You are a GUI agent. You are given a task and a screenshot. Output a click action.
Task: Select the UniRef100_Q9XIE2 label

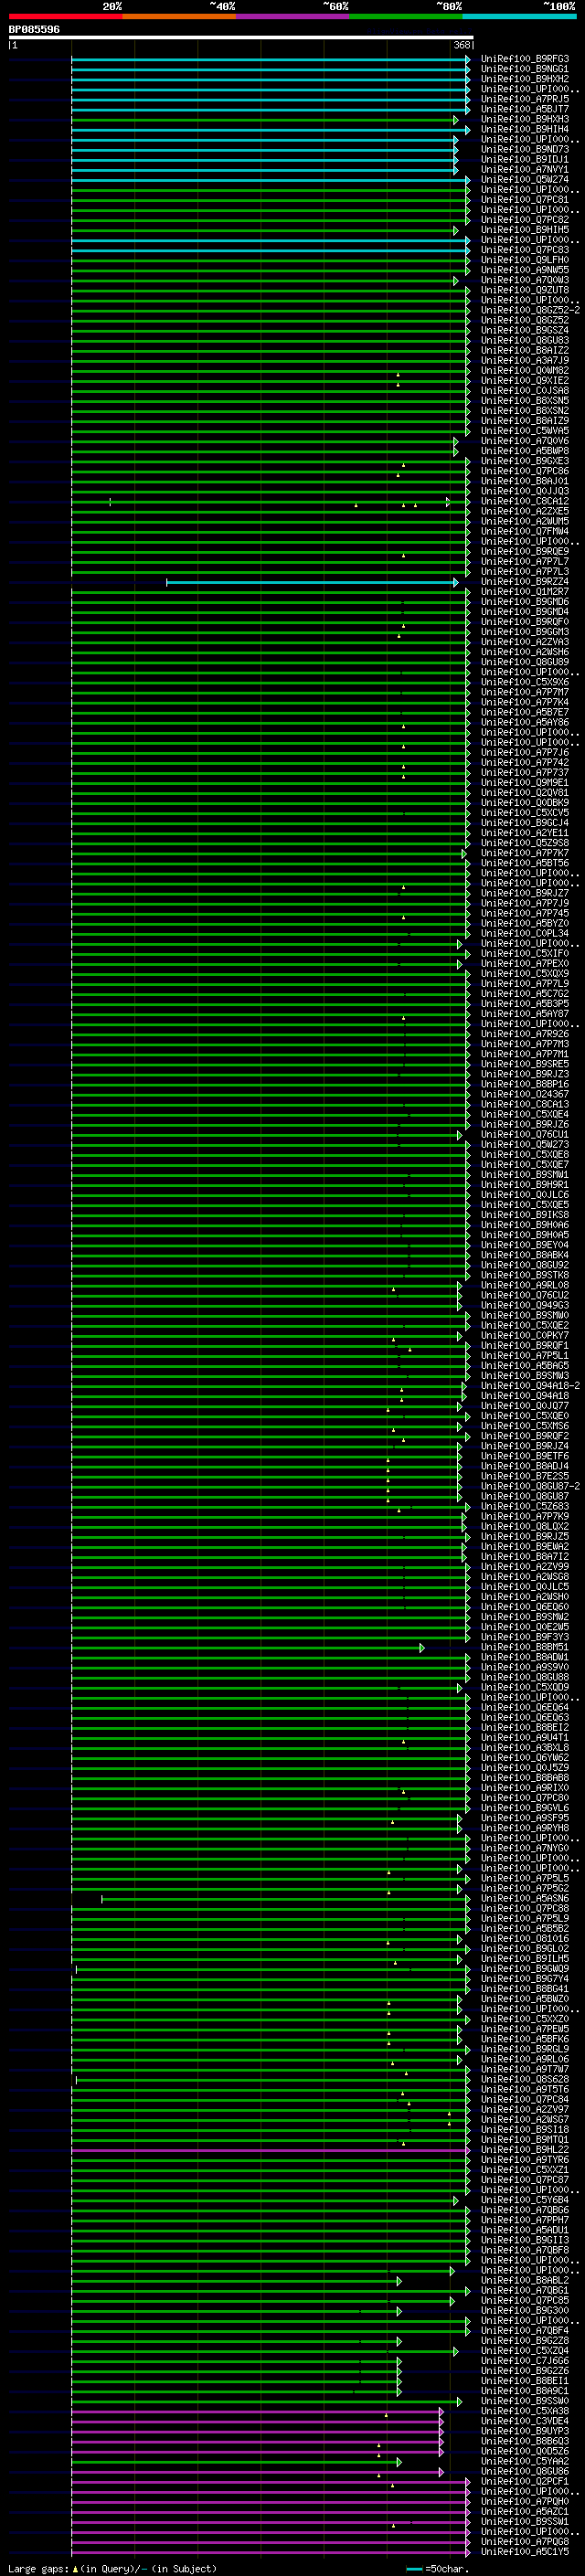(x=525, y=381)
